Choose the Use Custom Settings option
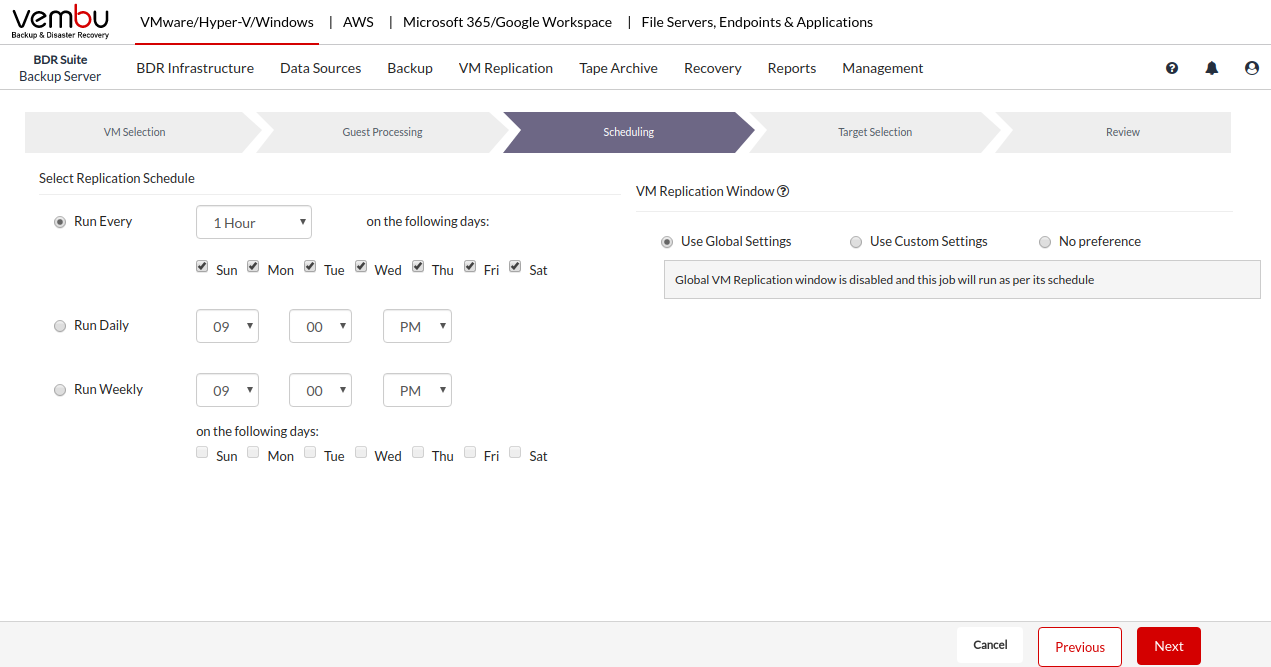1271x667 pixels. coord(856,242)
